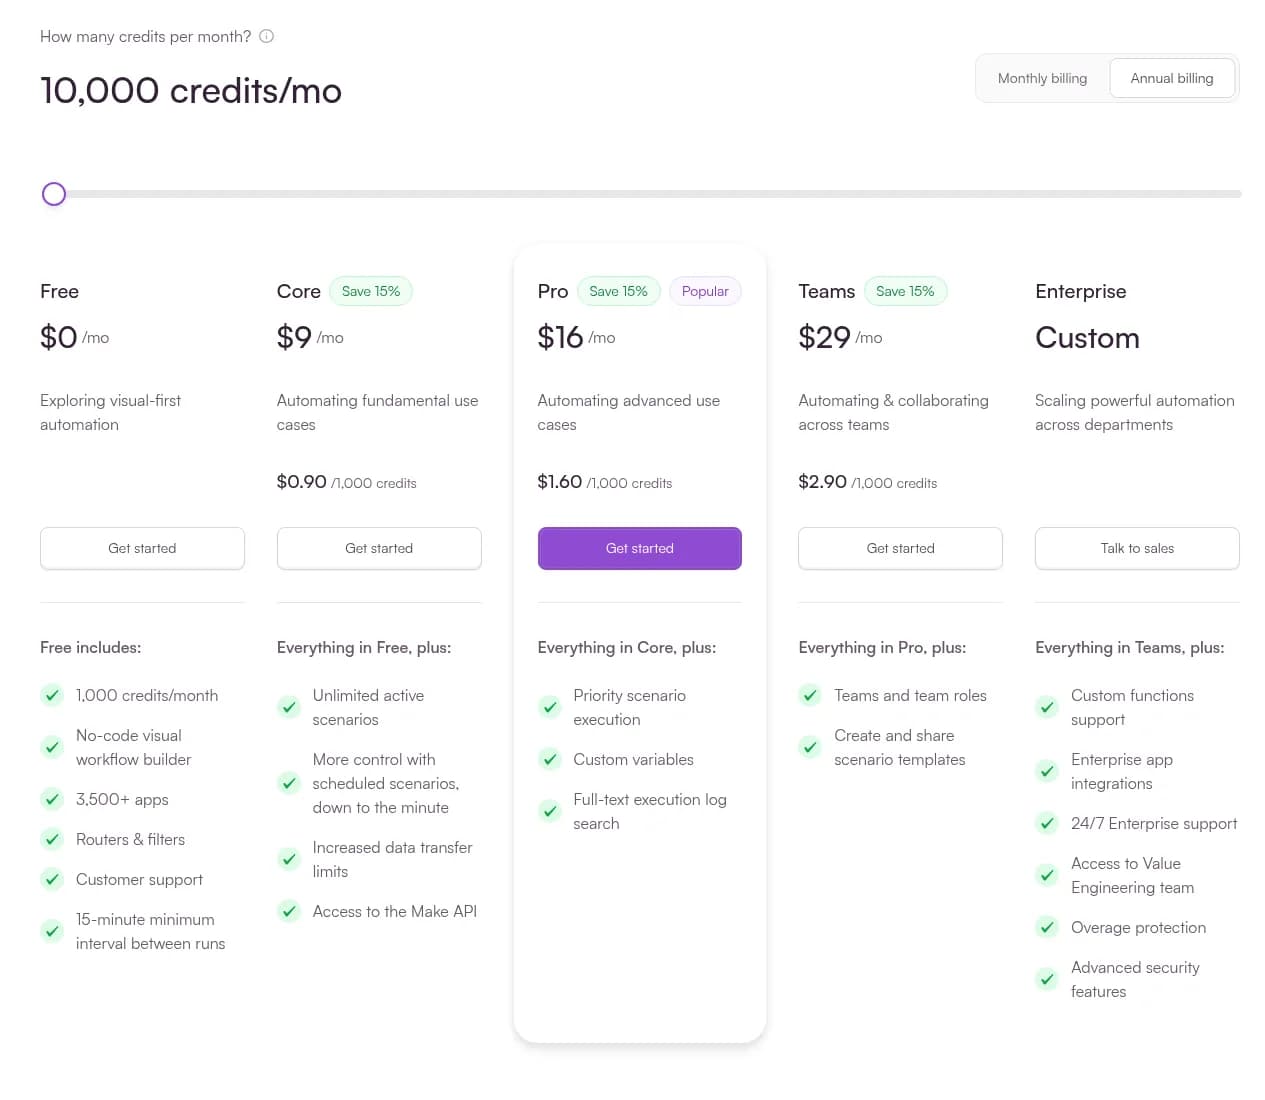Click checkmark beside 24/7 Enterprise support

point(1047,823)
